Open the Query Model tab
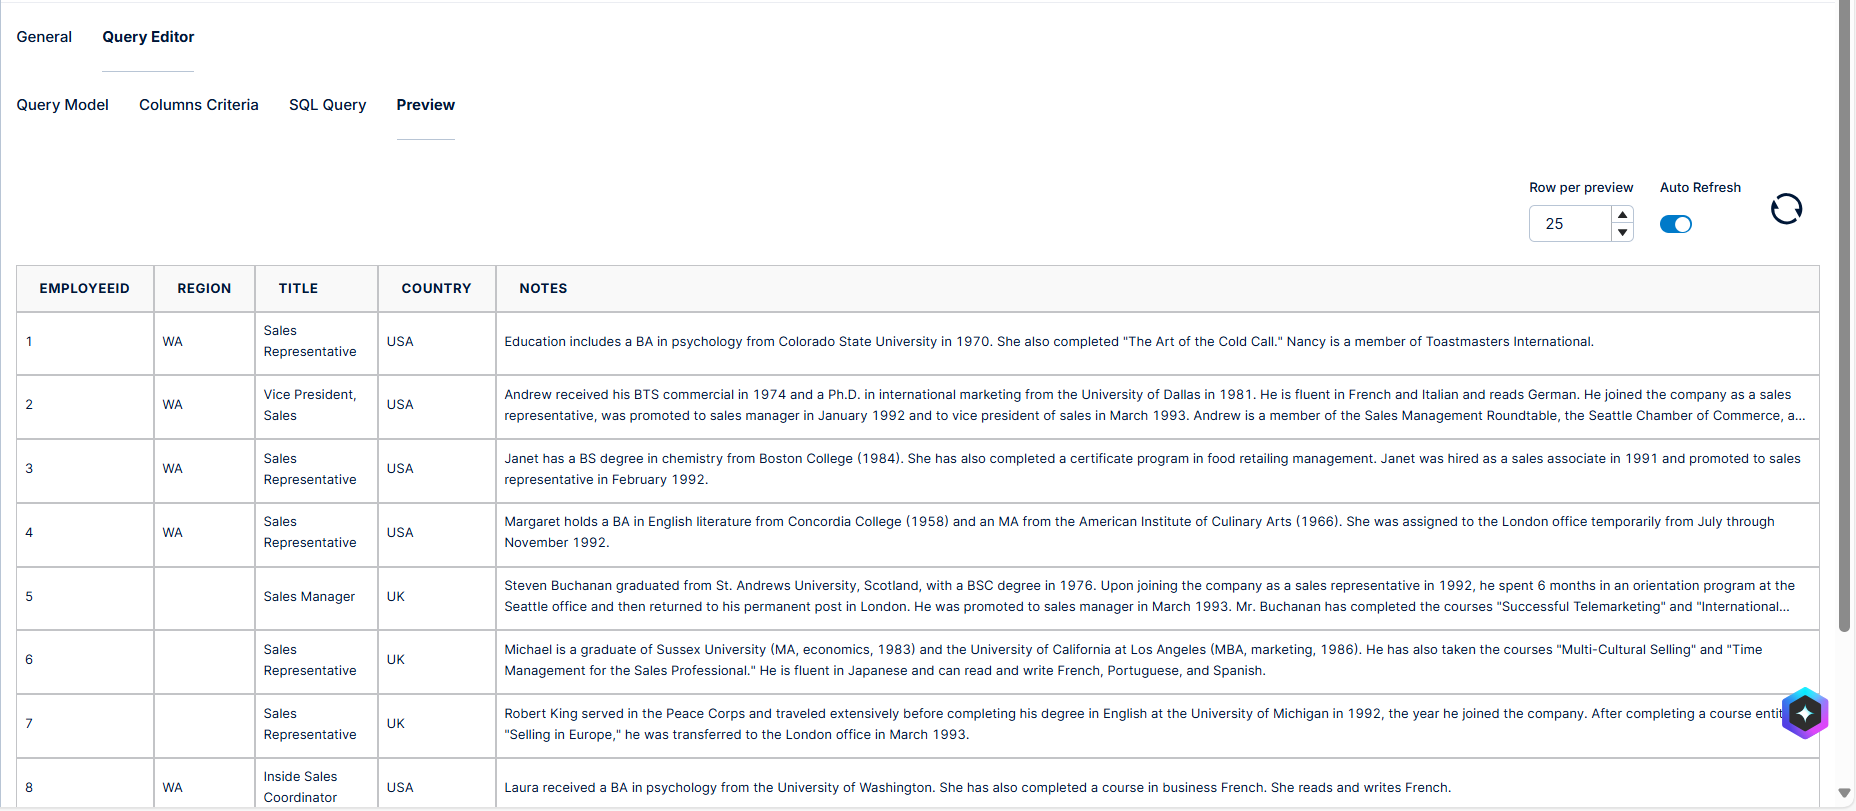This screenshot has width=1856, height=811. [62, 105]
